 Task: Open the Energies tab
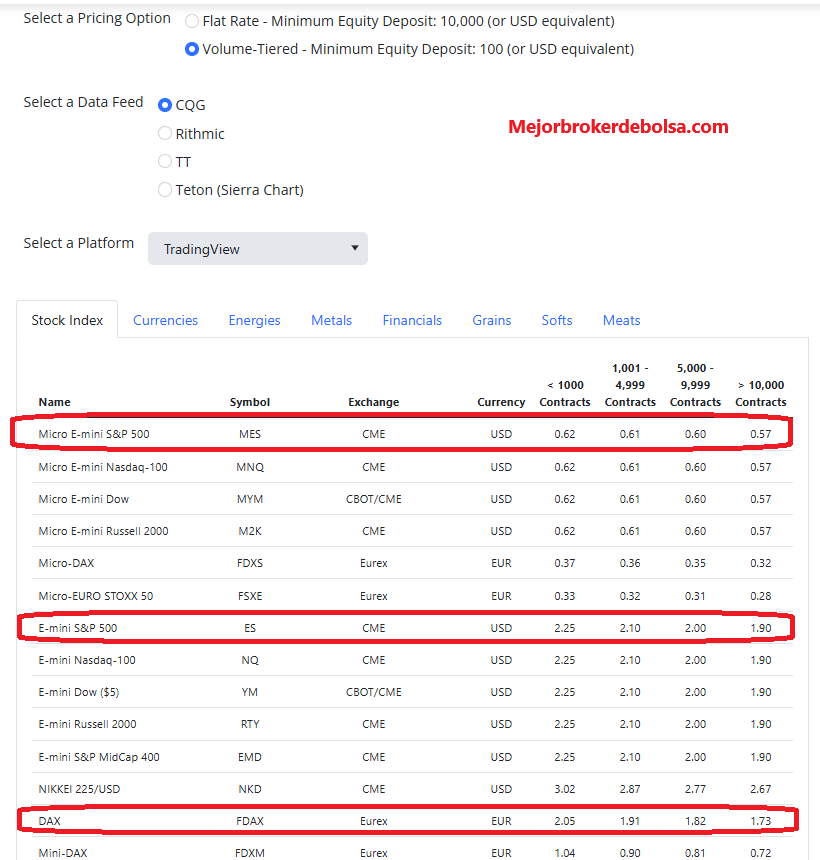[255, 320]
